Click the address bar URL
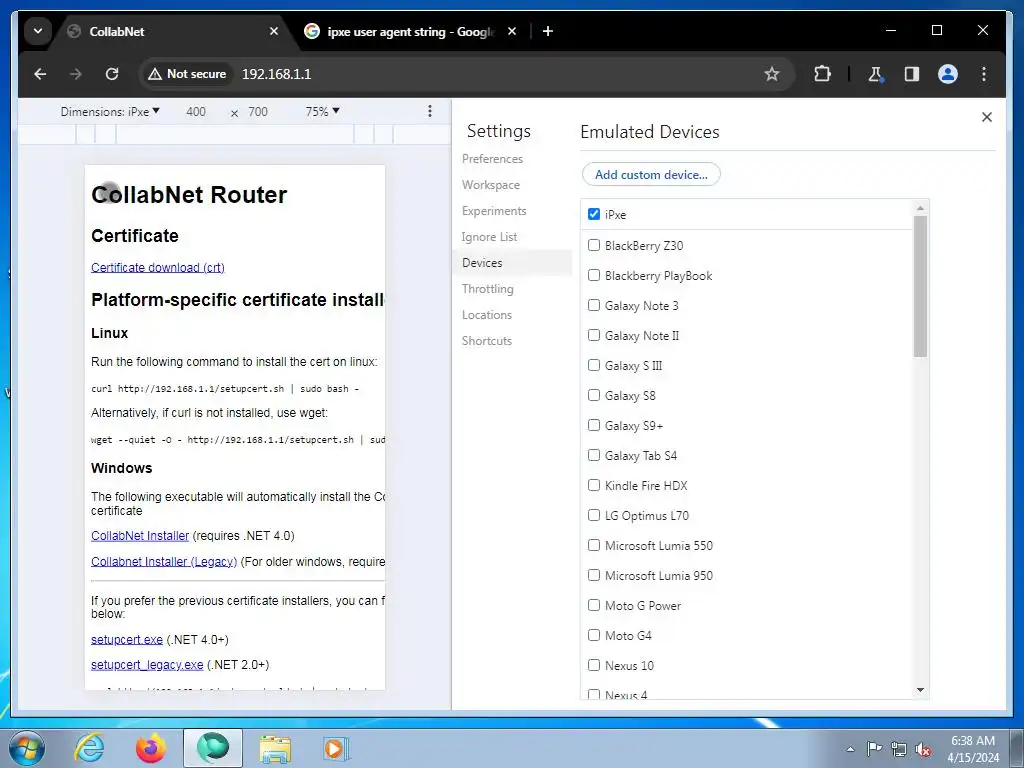 [x=277, y=74]
